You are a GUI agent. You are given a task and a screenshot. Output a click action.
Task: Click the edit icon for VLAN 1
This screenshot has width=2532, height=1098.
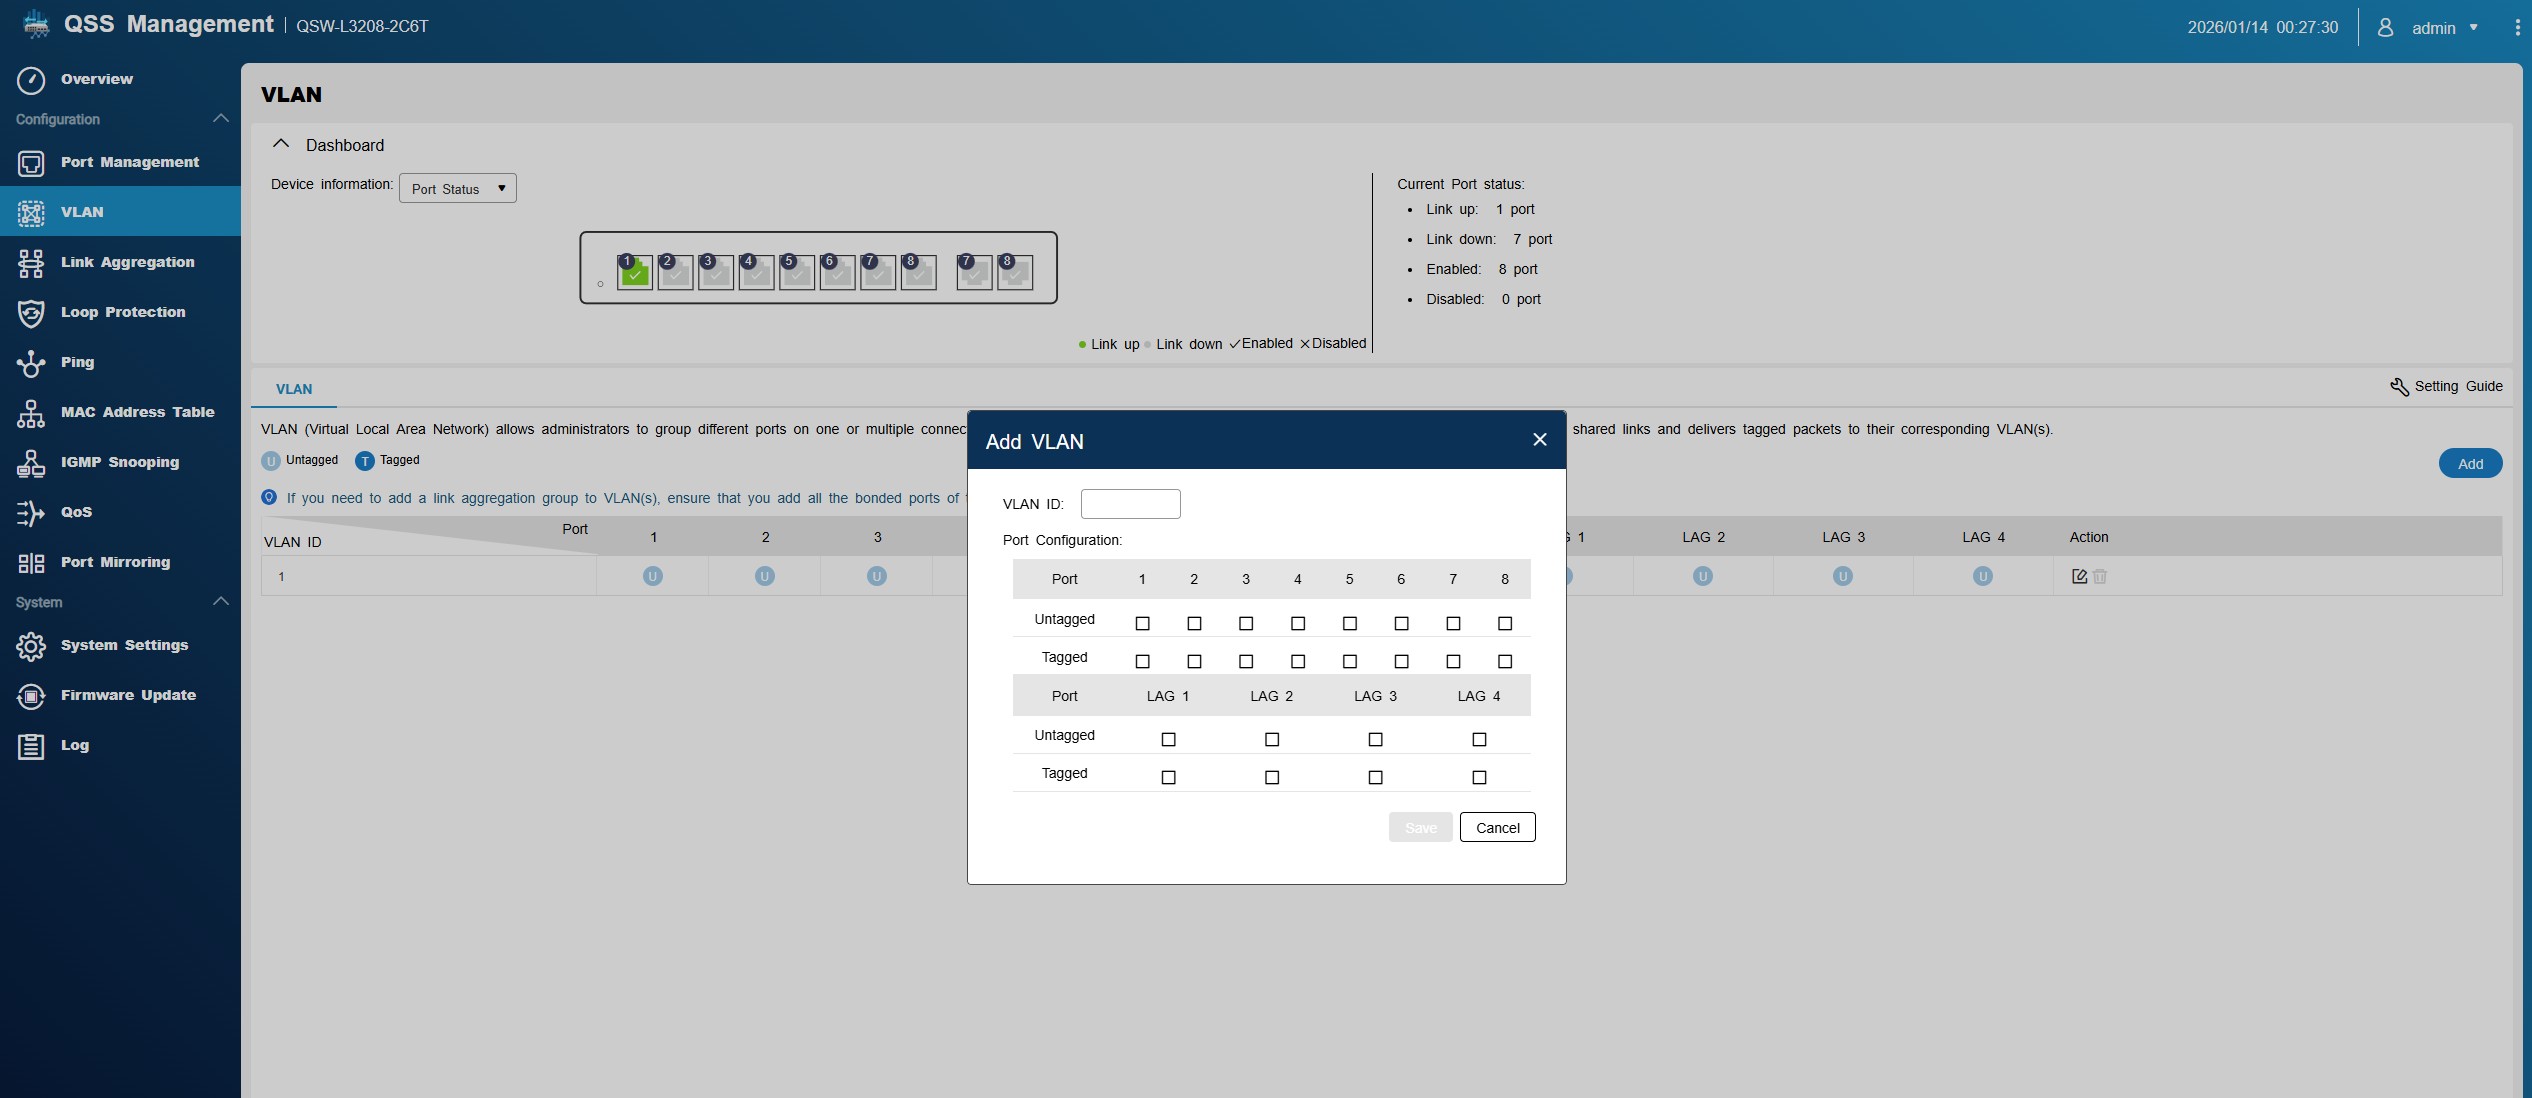click(x=2079, y=577)
